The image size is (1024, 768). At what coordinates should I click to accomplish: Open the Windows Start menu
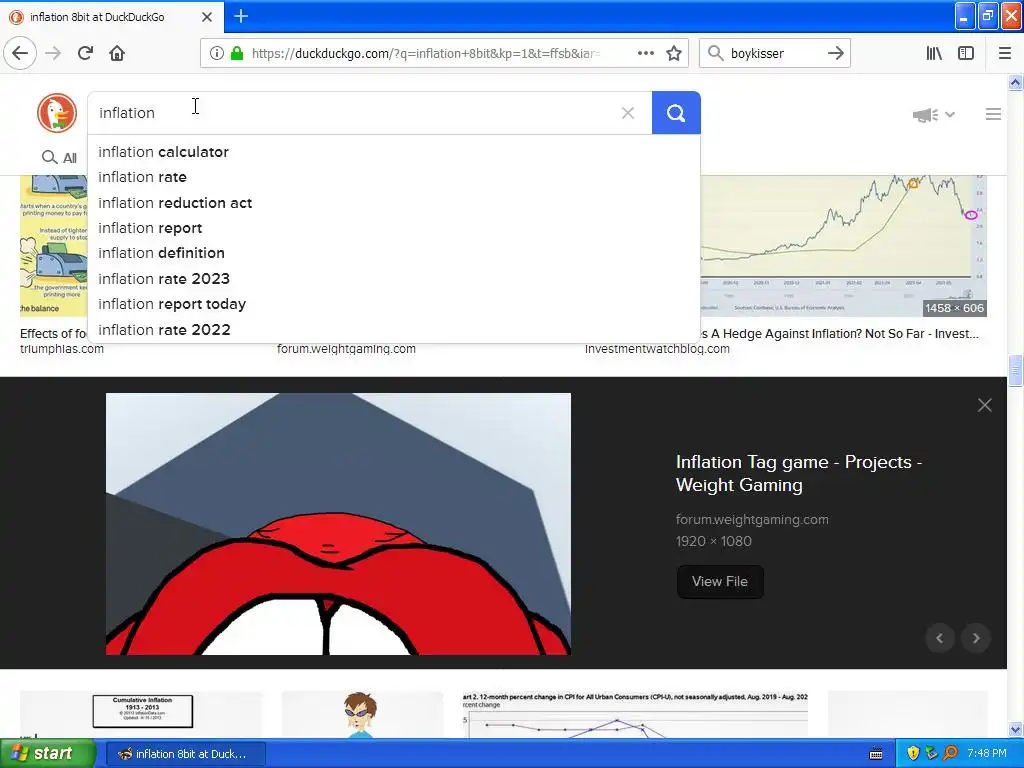47,753
